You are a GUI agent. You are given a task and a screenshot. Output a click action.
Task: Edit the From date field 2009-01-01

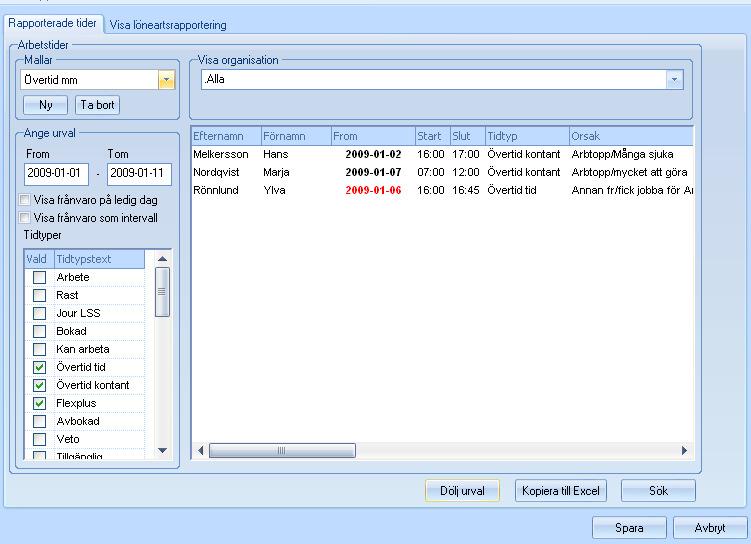(x=56, y=173)
